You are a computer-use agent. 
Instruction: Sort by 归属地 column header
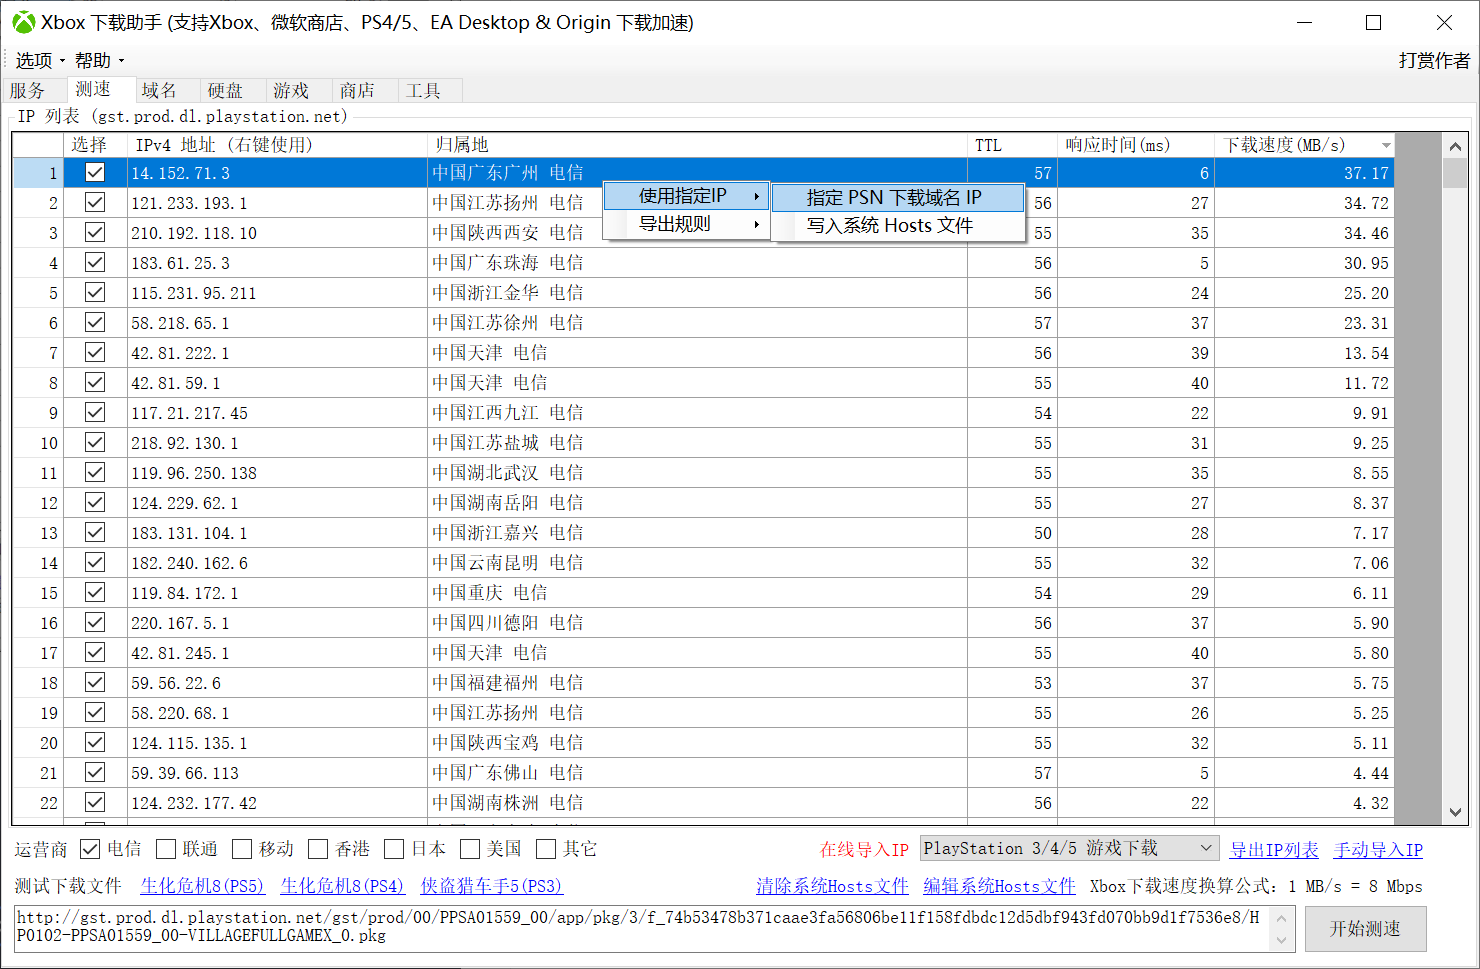click(x=697, y=145)
